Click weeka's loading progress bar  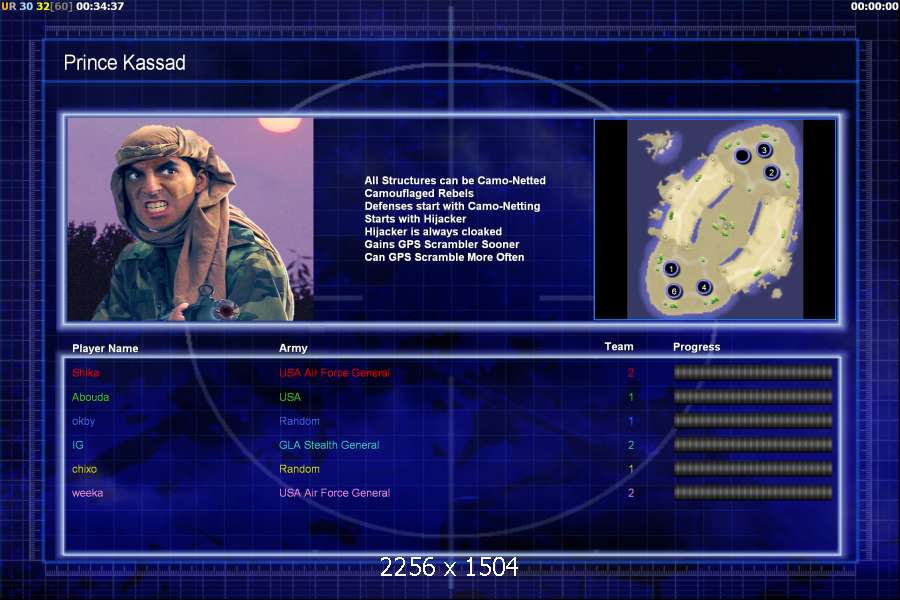click(753, 493)
